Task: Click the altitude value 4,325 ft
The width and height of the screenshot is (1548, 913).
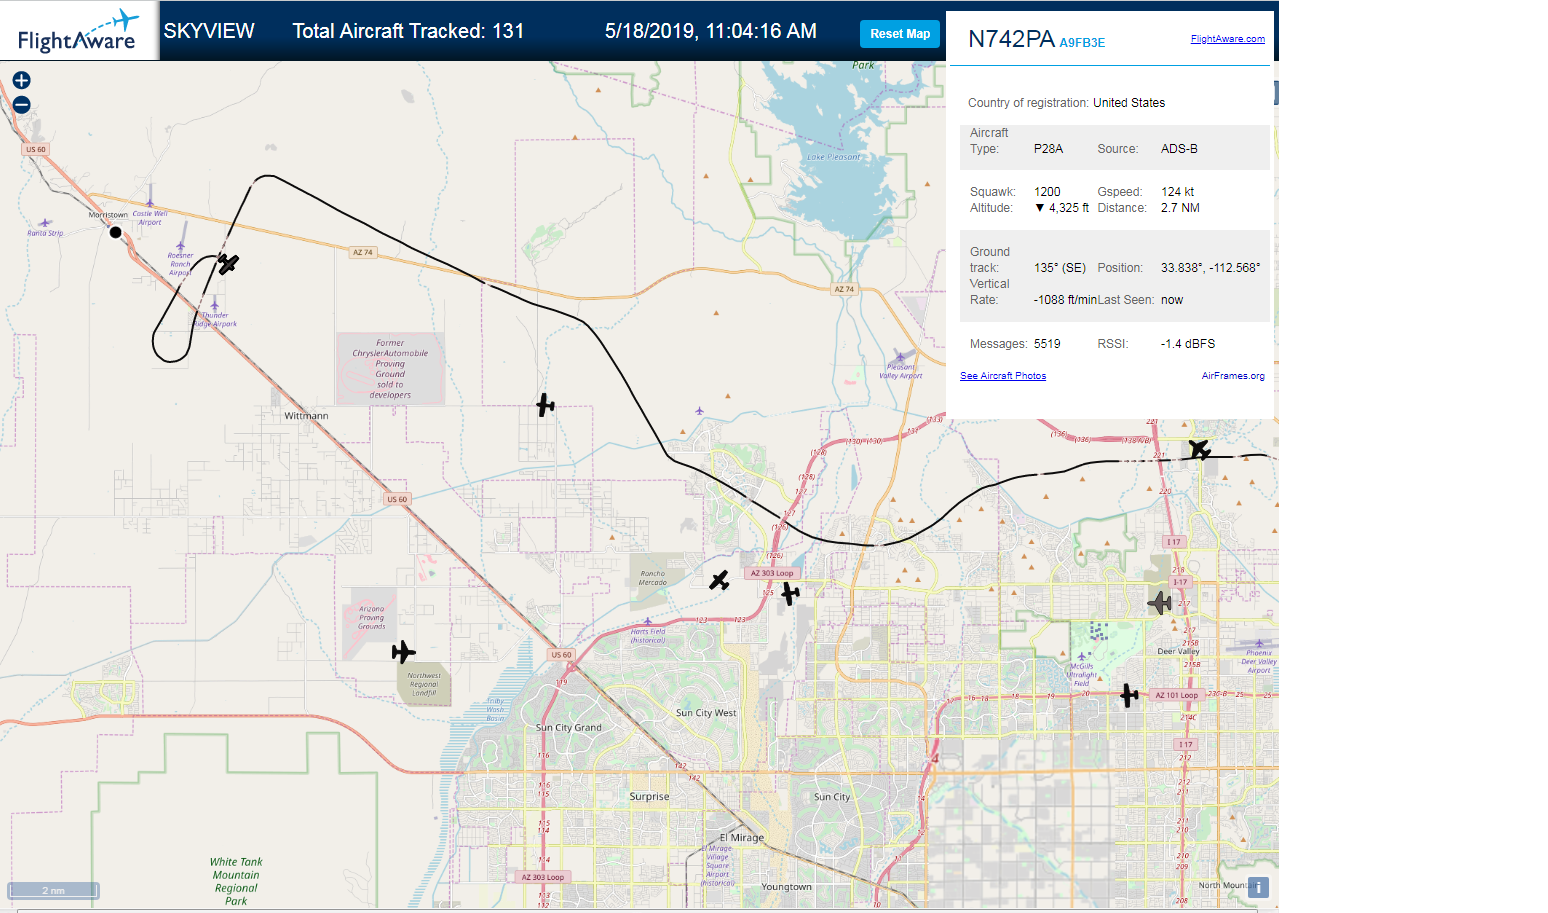Action: pyautogui.click(x=1062, y=208)
